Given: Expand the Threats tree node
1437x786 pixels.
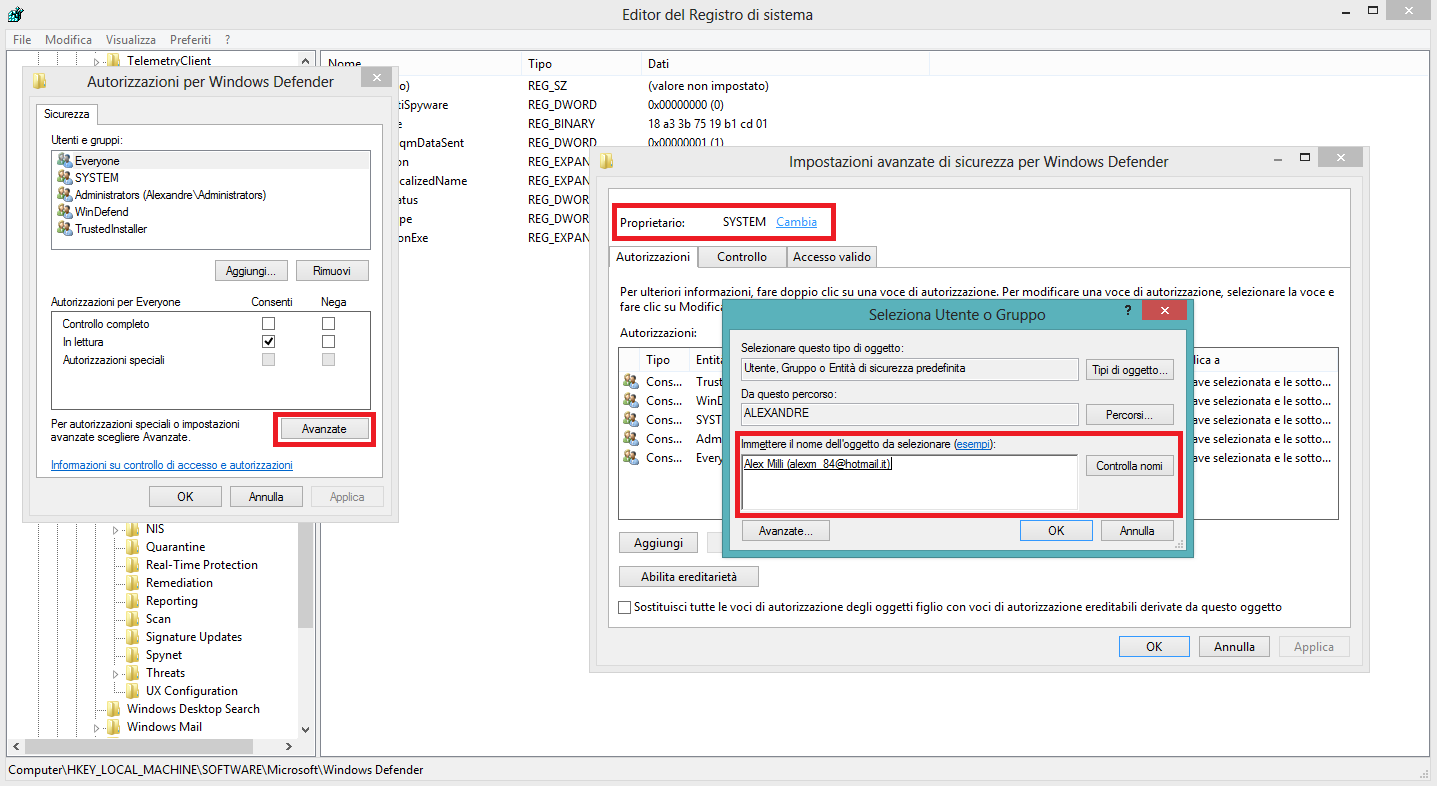Looking at the screenshot, I should point(116,673).
